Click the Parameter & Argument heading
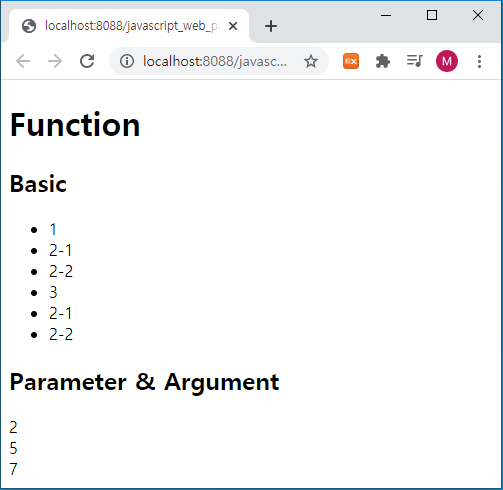 pyautogui.click(x=144, y=382)
